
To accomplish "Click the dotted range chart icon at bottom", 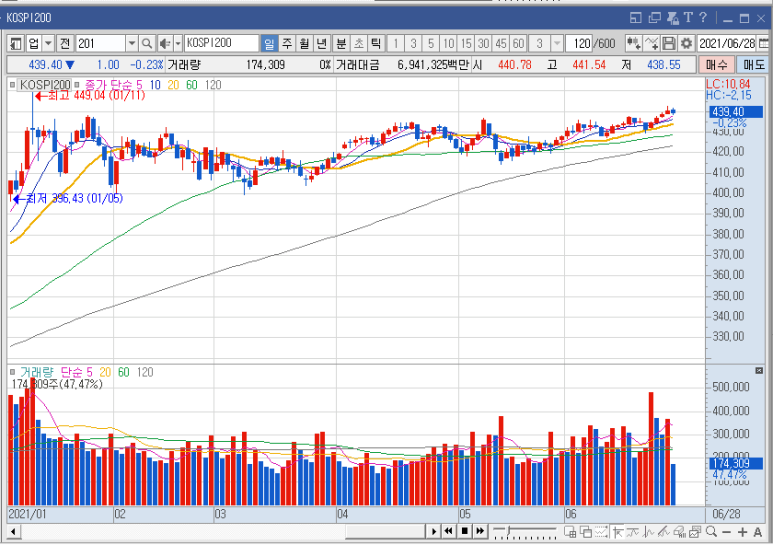I will tap(601, 532).
